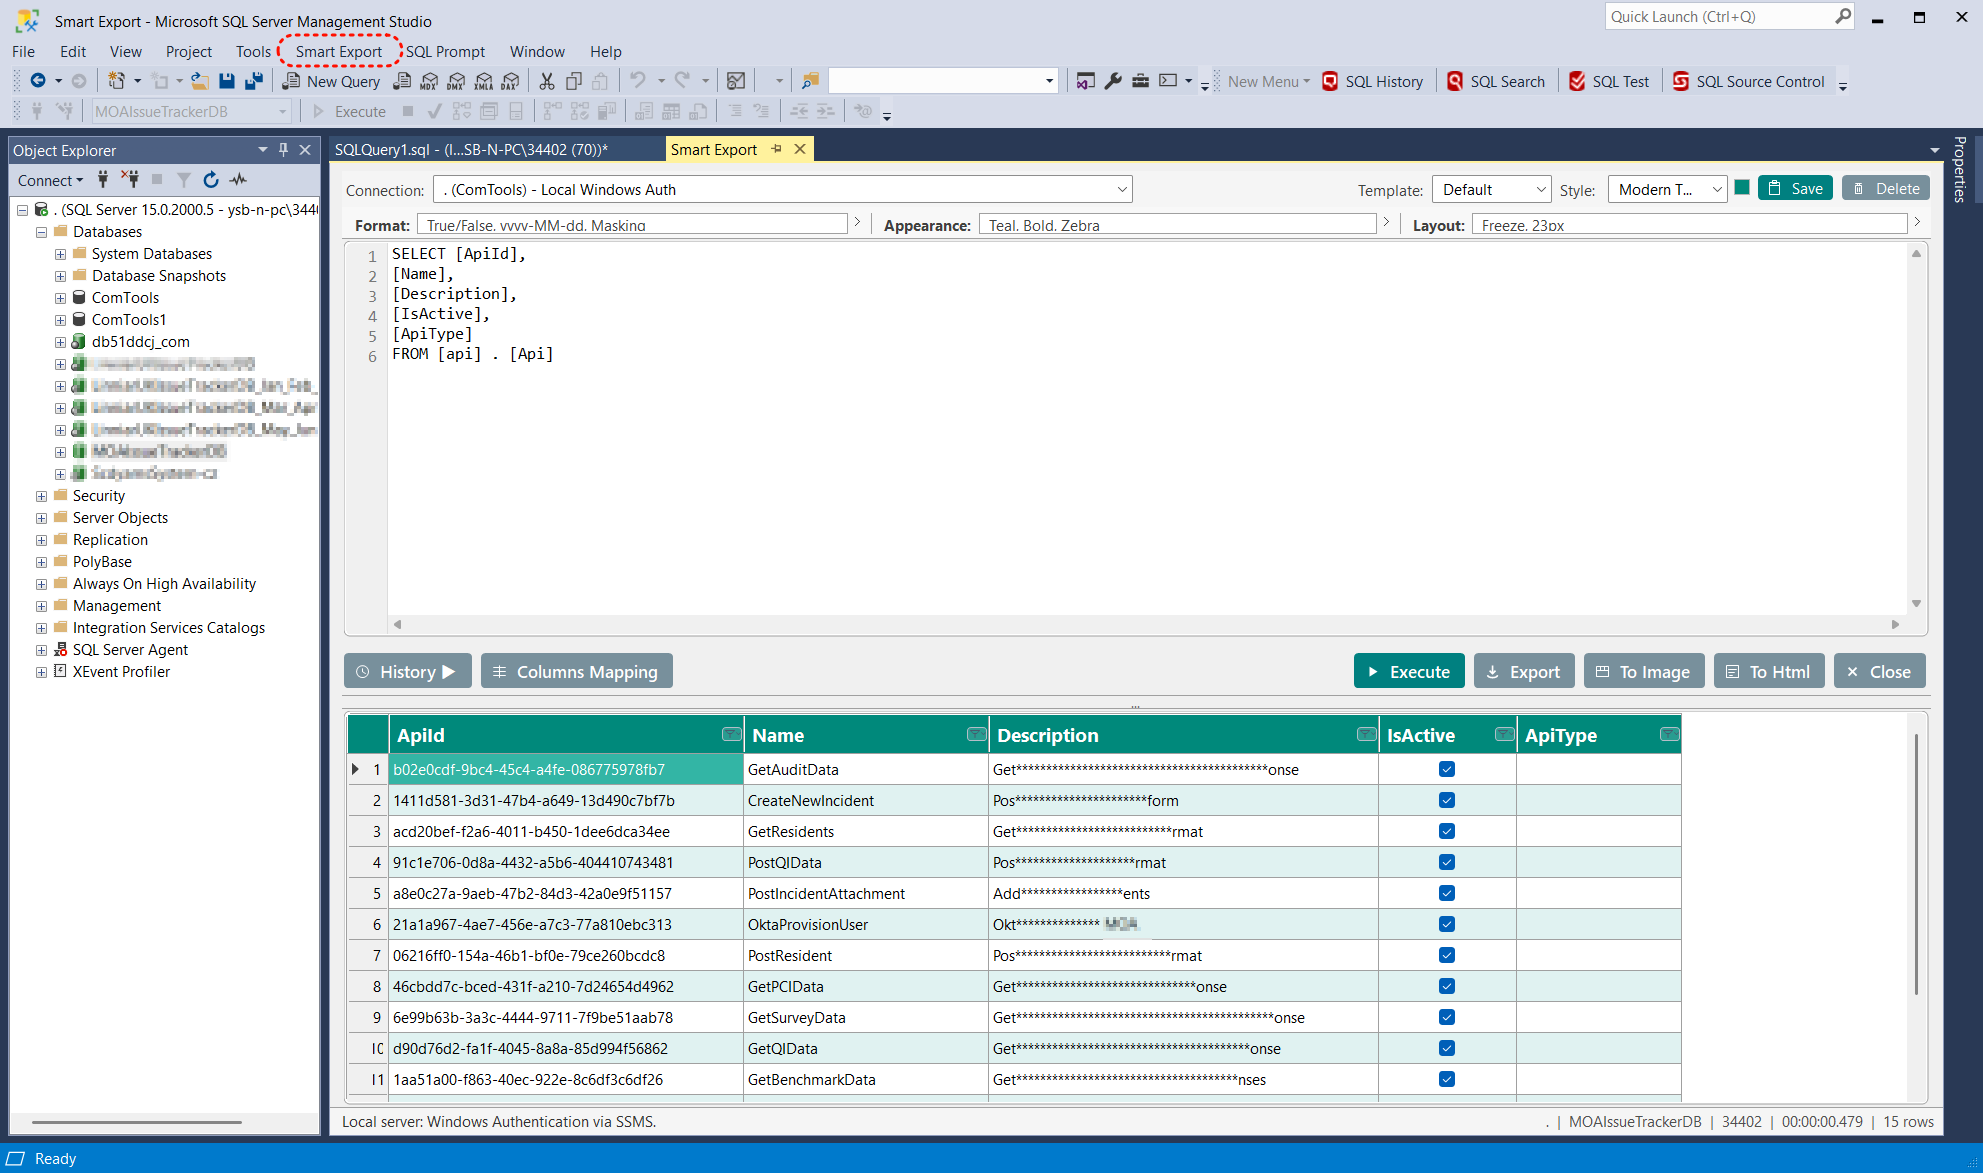Open the Style dropdown showing Modern T...
Screen dimensions: 1983x1173
(x=1667, y=189)
